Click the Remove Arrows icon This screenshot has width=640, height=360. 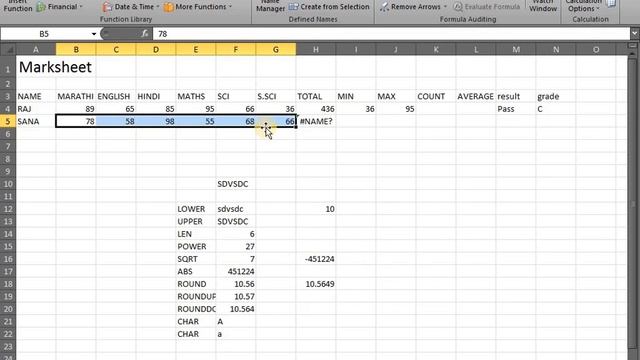(384, 7)
